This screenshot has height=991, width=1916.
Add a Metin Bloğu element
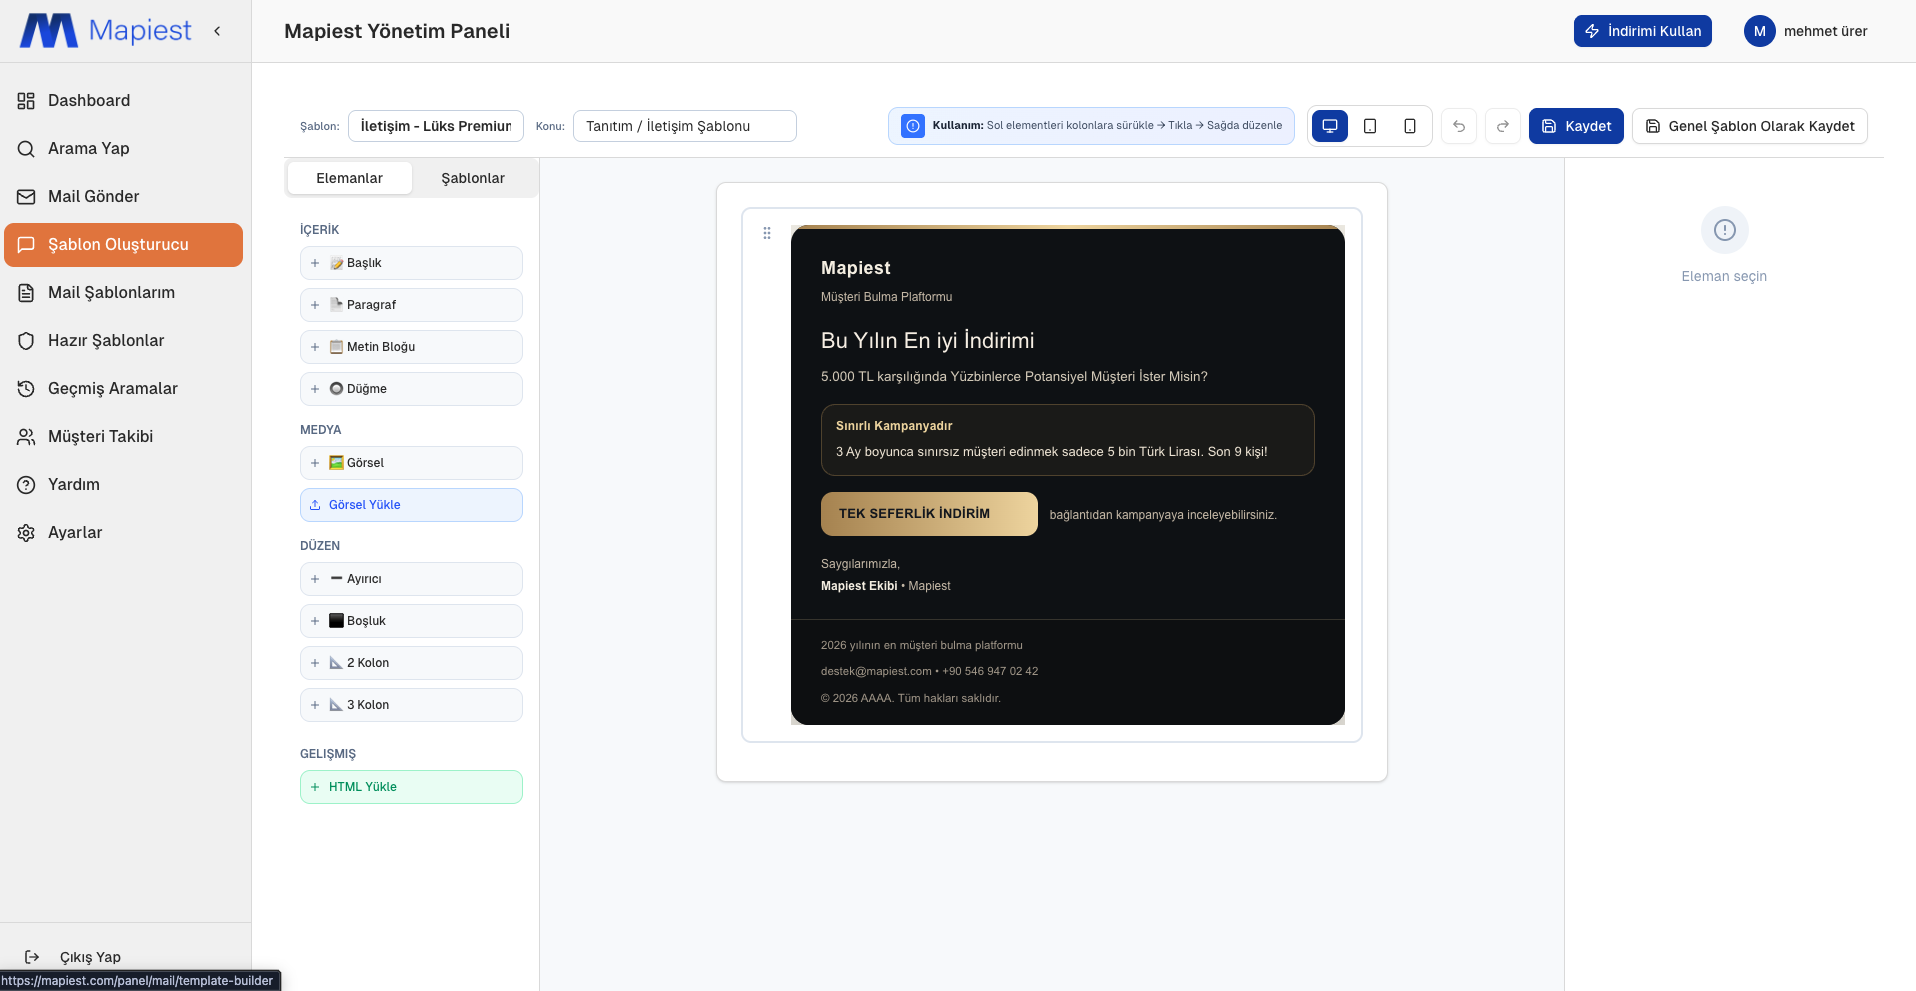411,347
